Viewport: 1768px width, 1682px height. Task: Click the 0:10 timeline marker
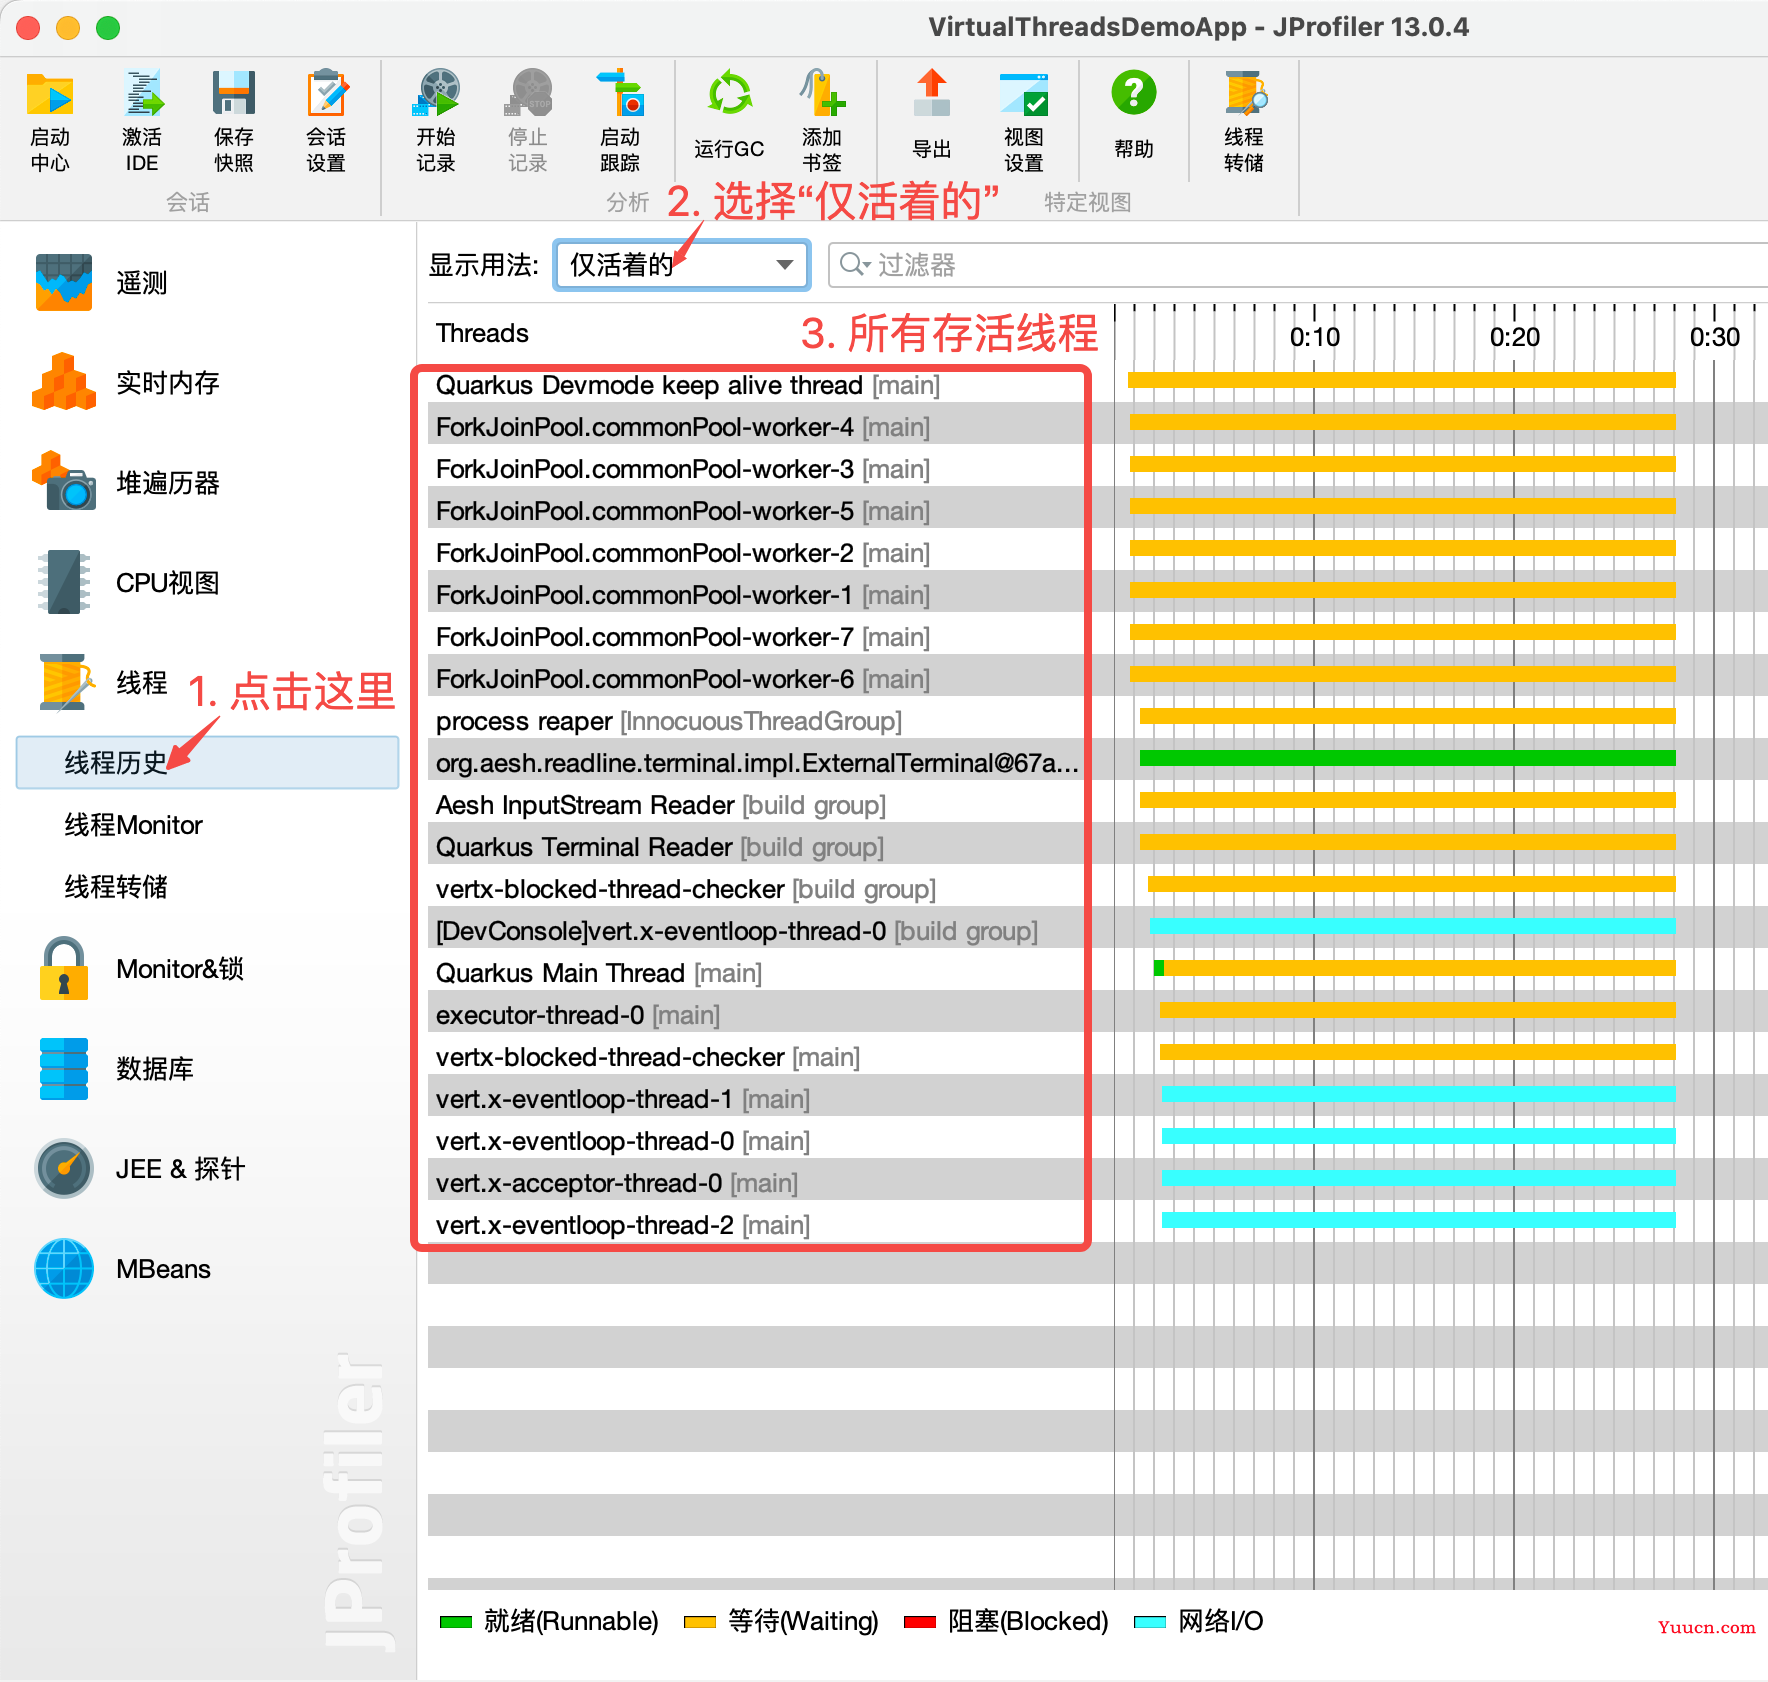1314,337
